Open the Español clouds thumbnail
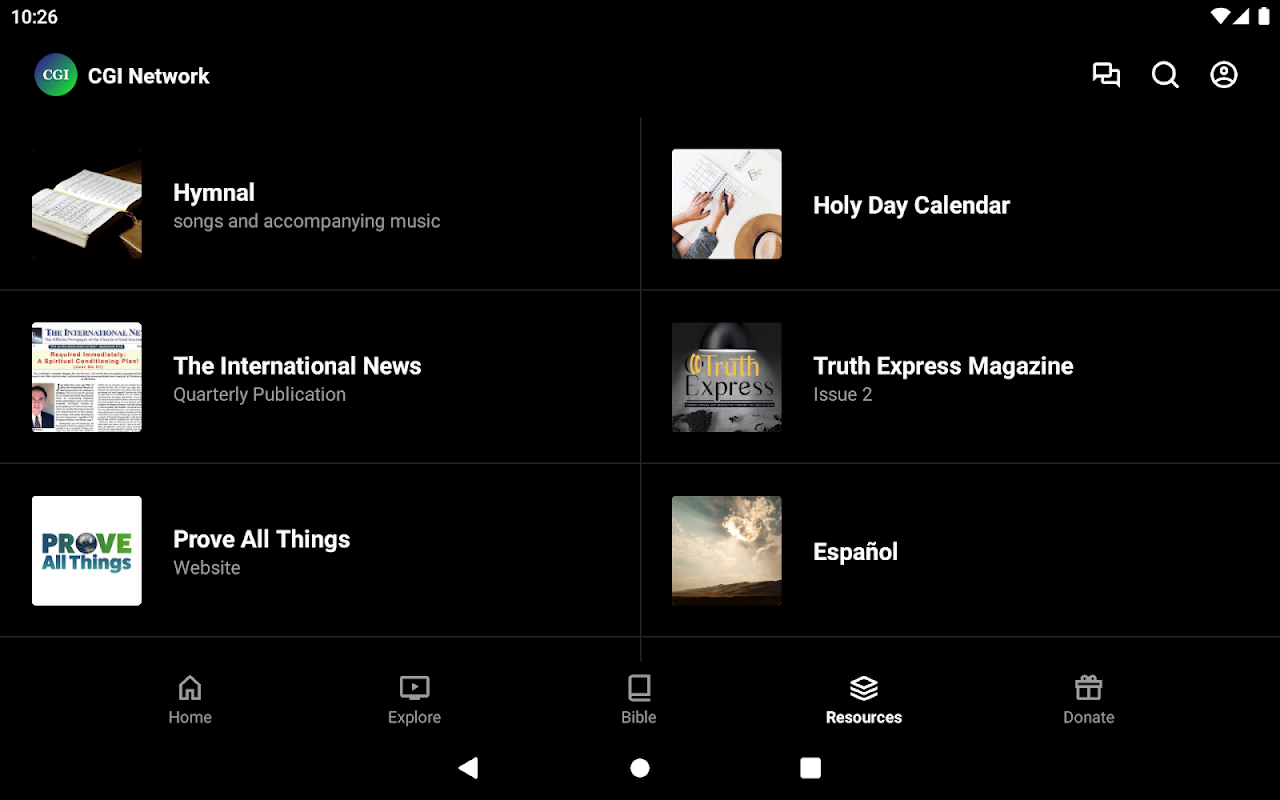The height and width of the screenshot is (800, 1280). (x=727, y=551)
